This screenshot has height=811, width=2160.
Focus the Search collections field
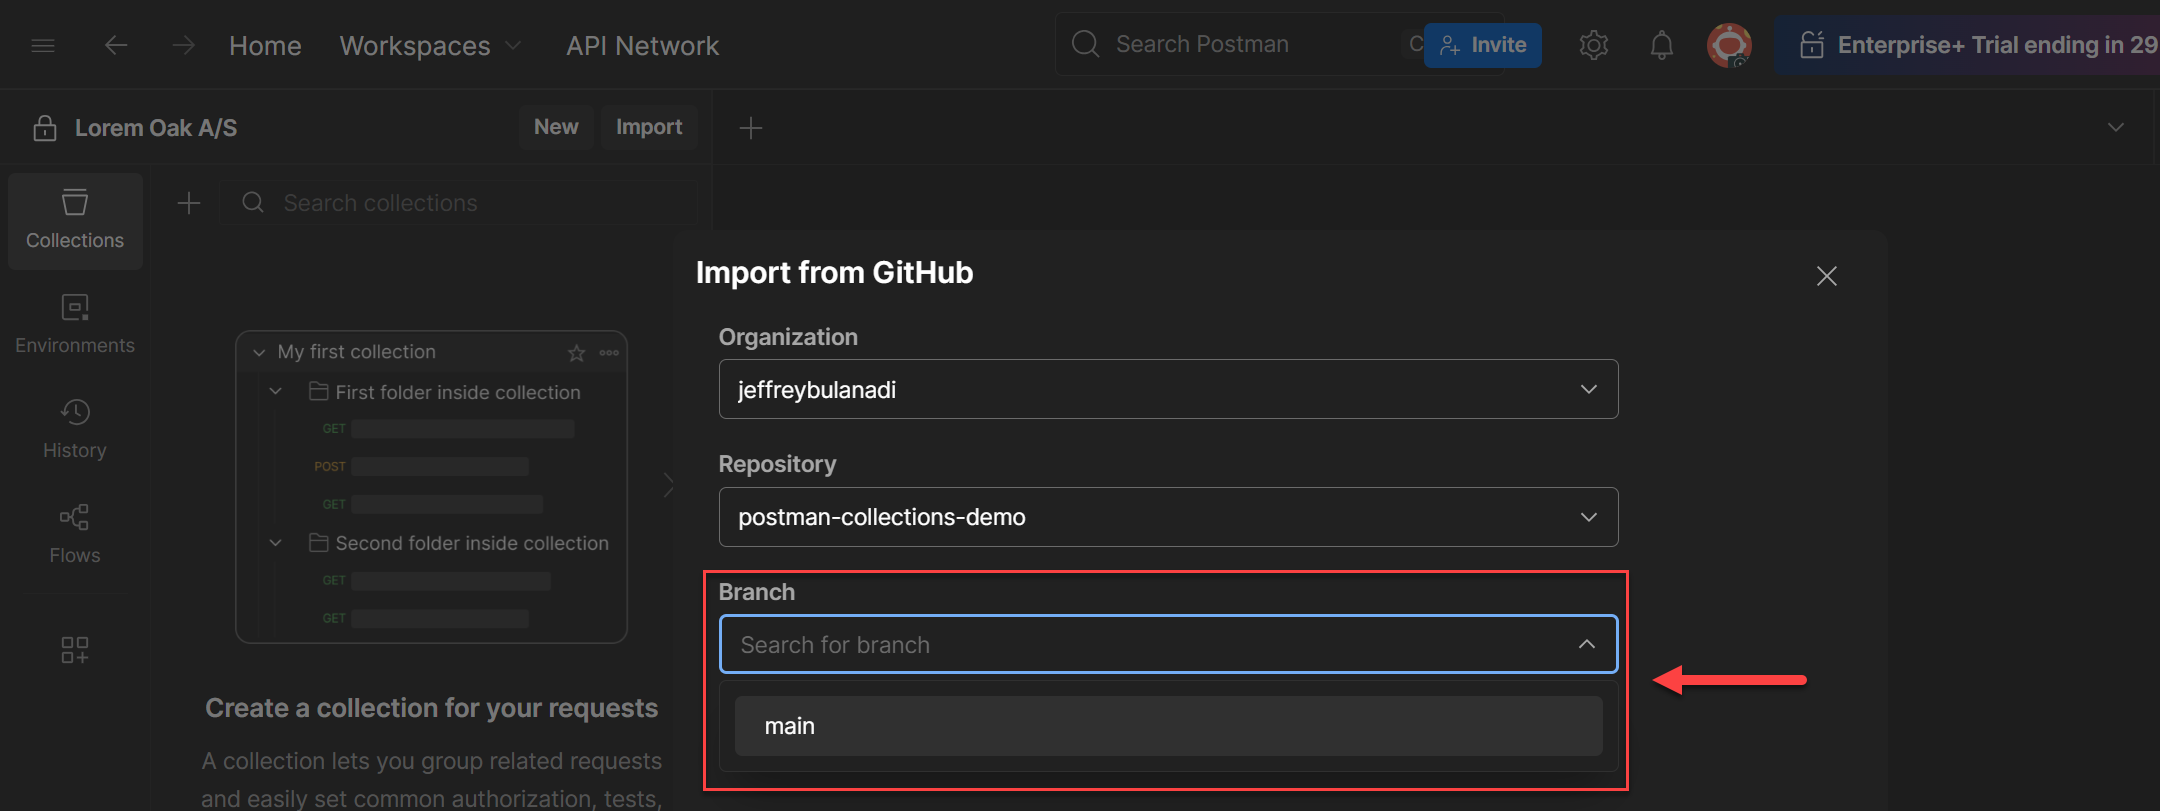[460, 203]
